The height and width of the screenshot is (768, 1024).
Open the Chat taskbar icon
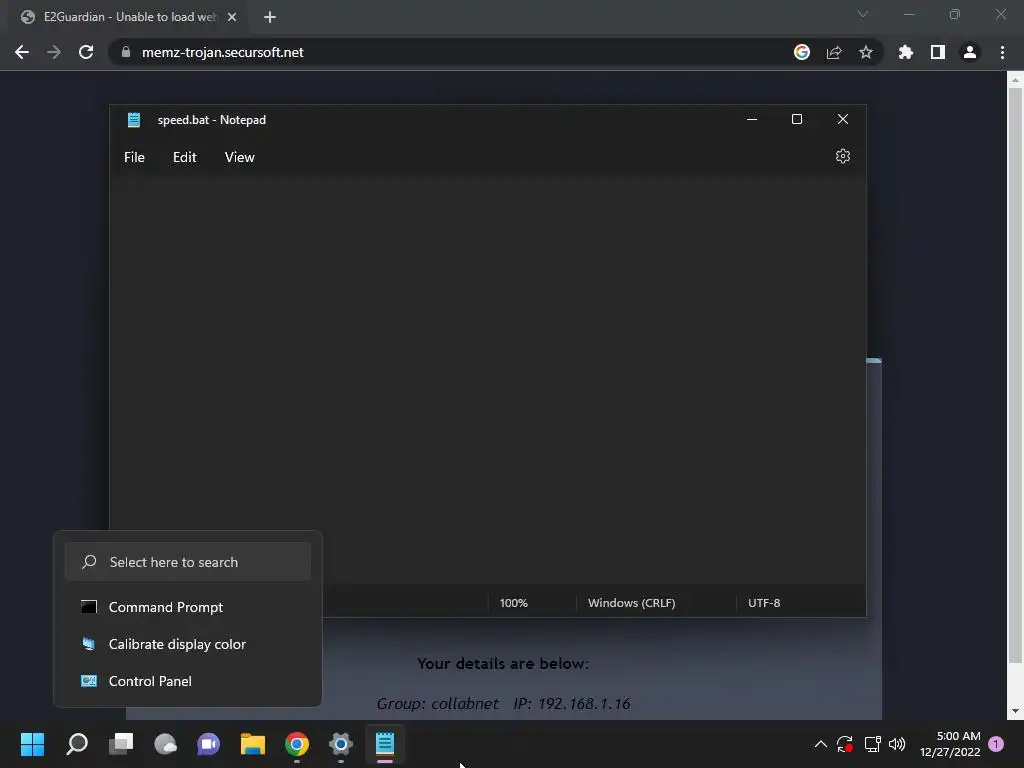pyautogui.click(x=209, y=744)
